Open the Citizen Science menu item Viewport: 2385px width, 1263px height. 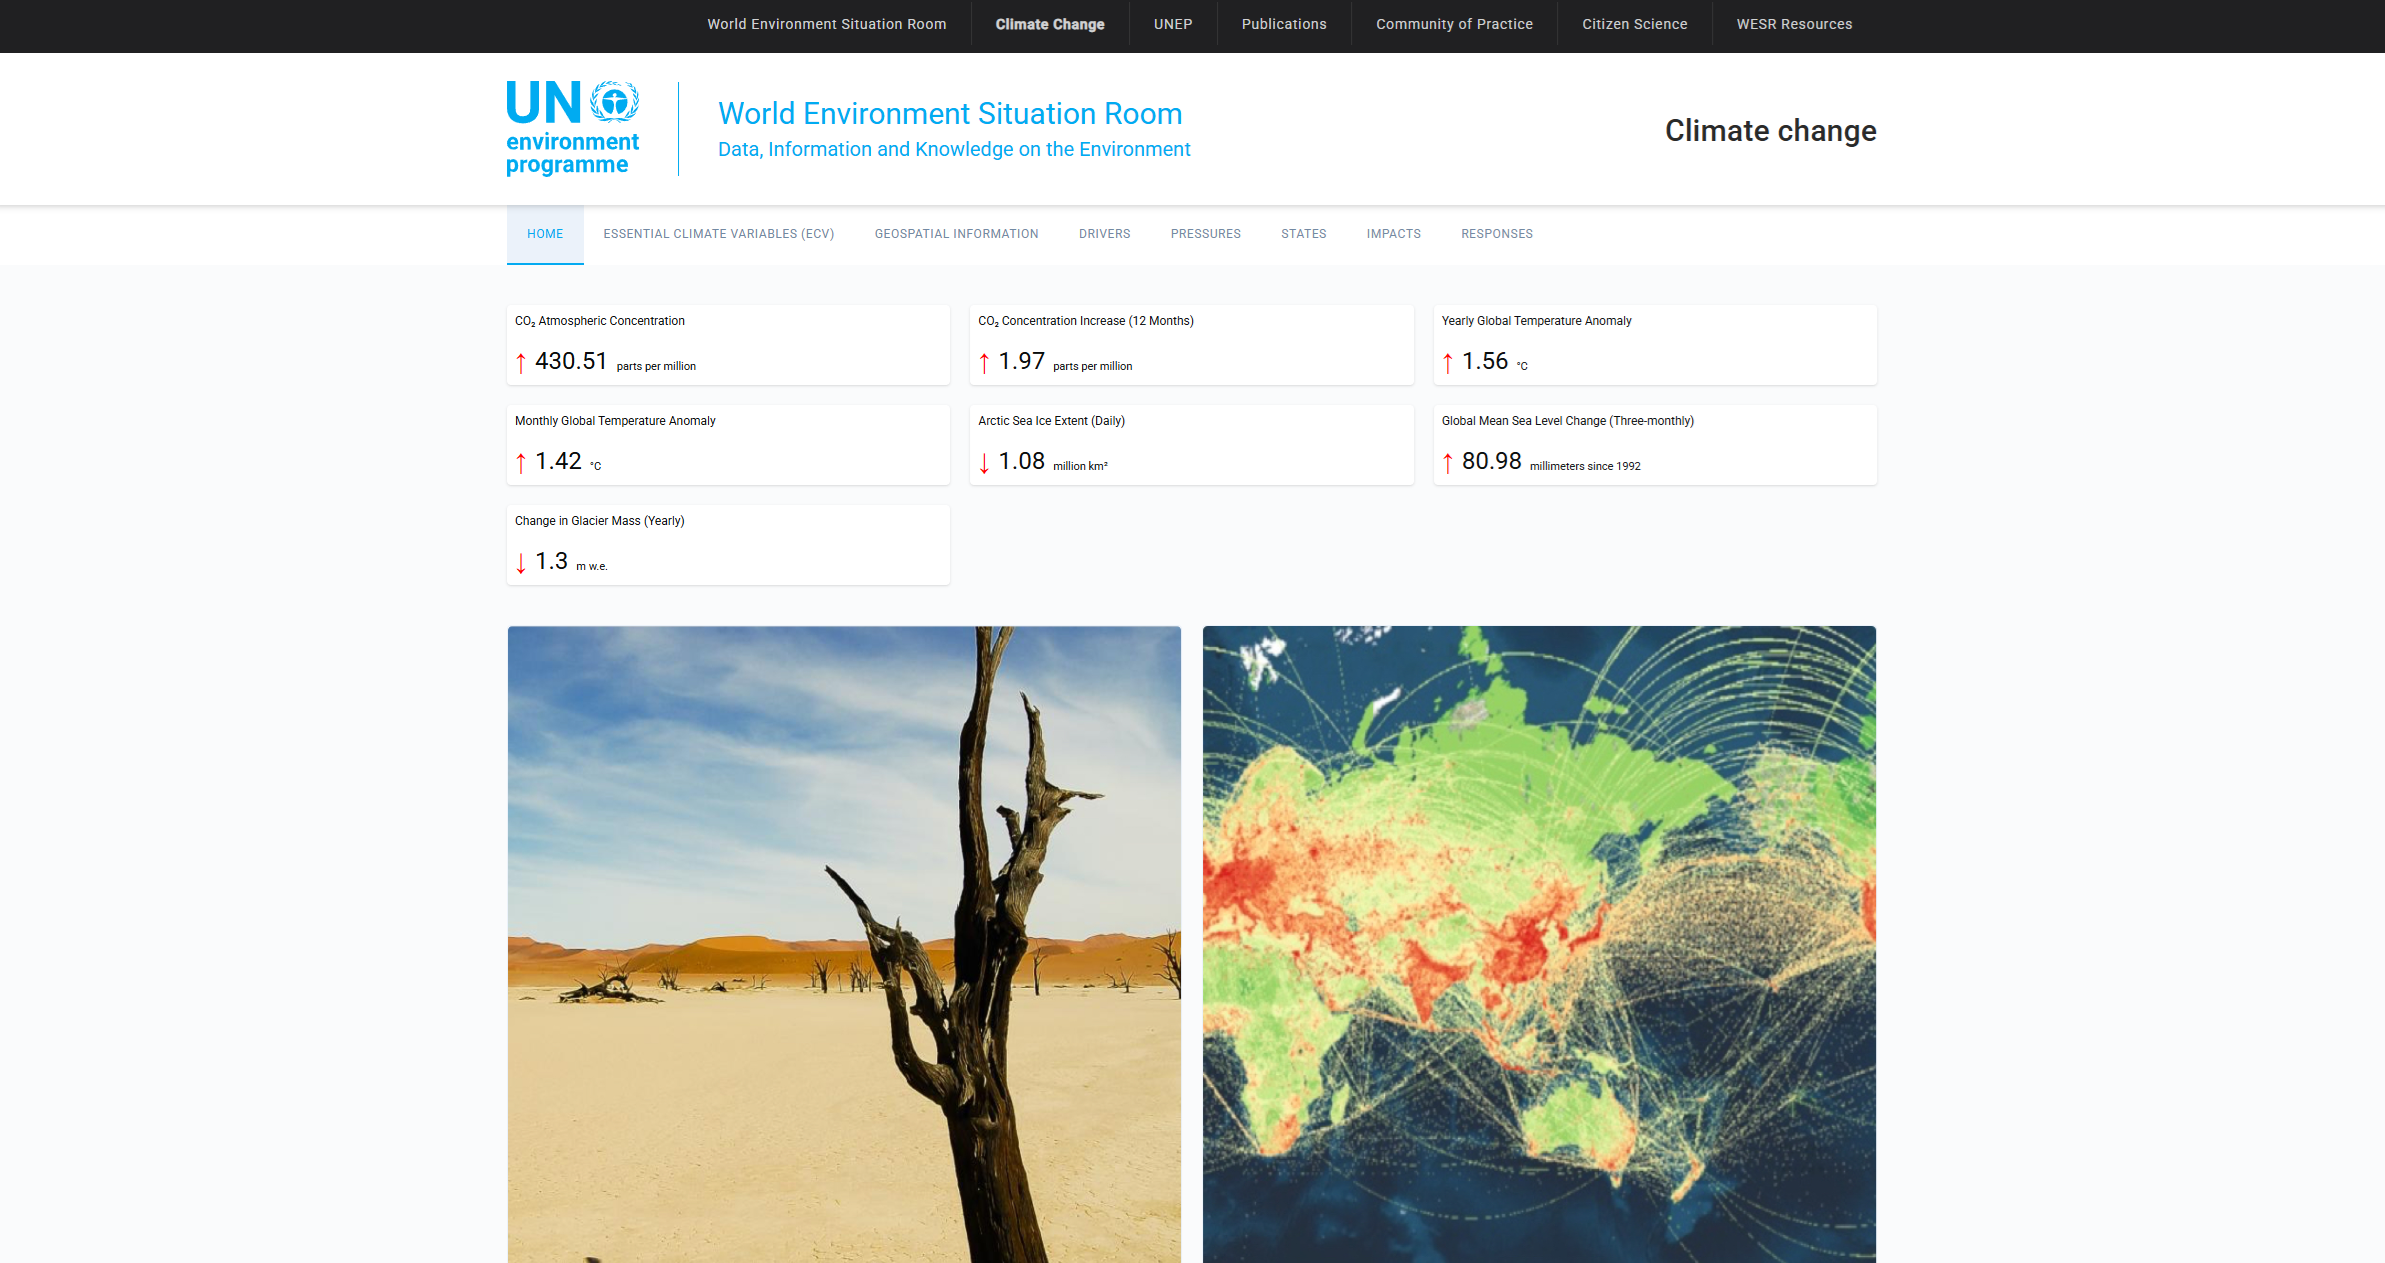coord(1634,23)
